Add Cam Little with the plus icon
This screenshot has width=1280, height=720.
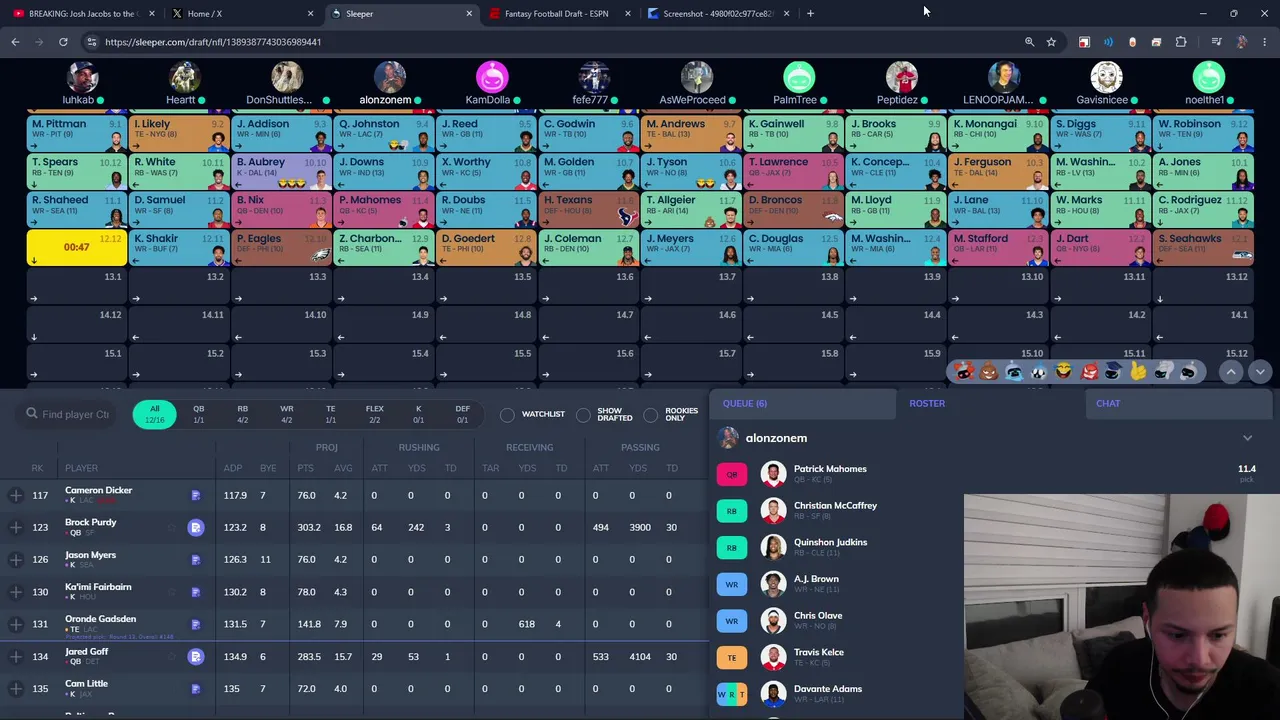point(16,689)
